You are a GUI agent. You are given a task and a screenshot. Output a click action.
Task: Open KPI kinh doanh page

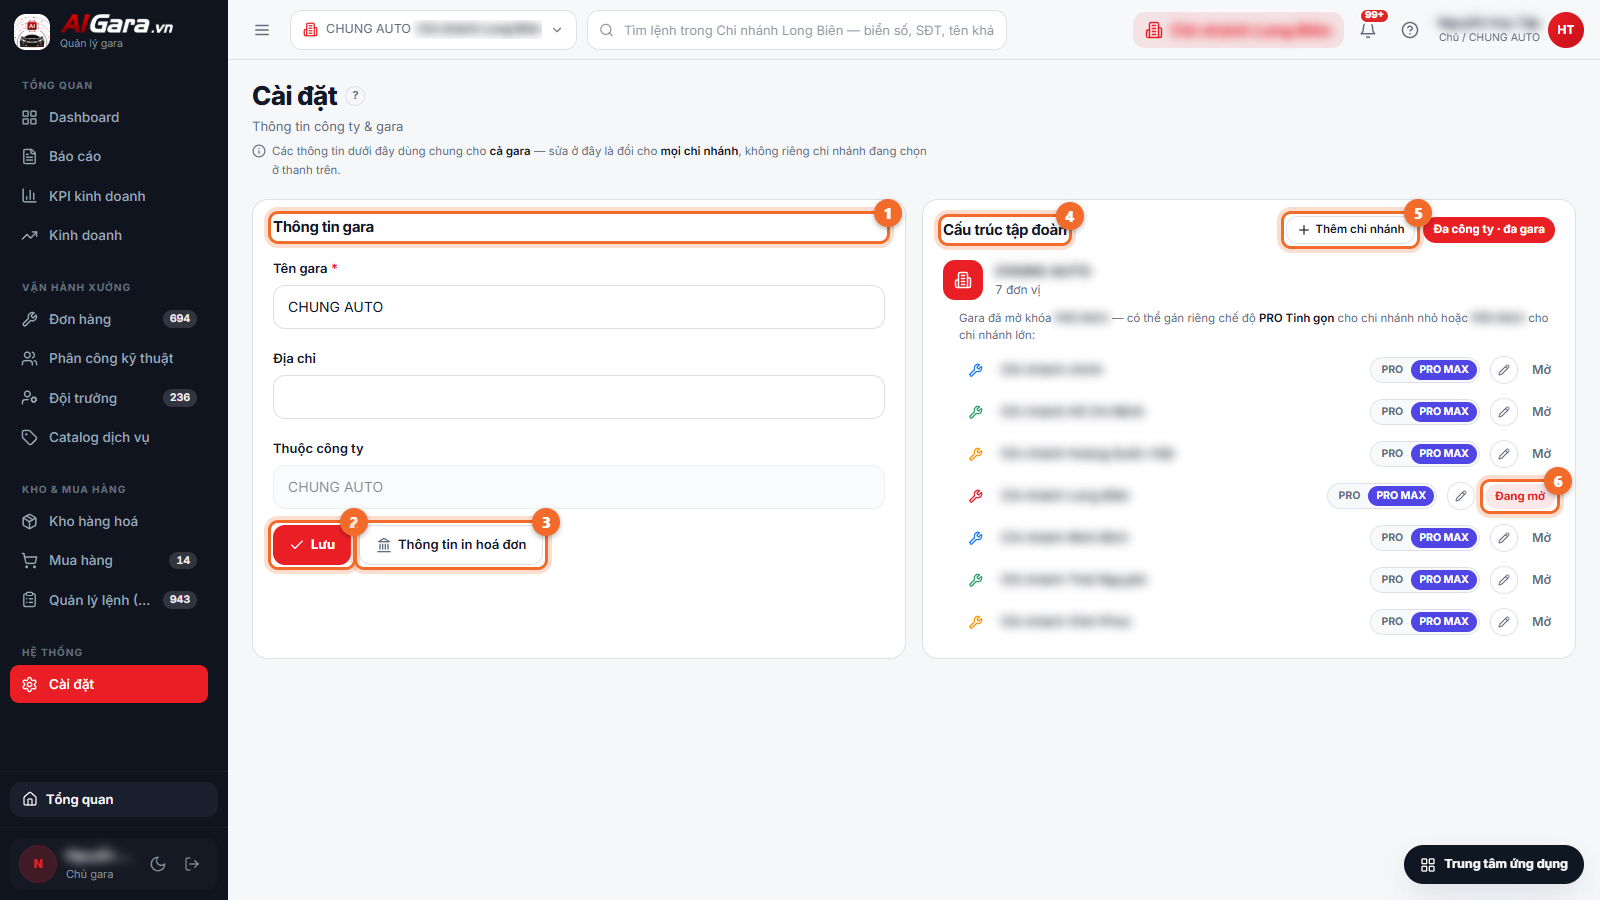pyautogui.click(x=109, y=196)
